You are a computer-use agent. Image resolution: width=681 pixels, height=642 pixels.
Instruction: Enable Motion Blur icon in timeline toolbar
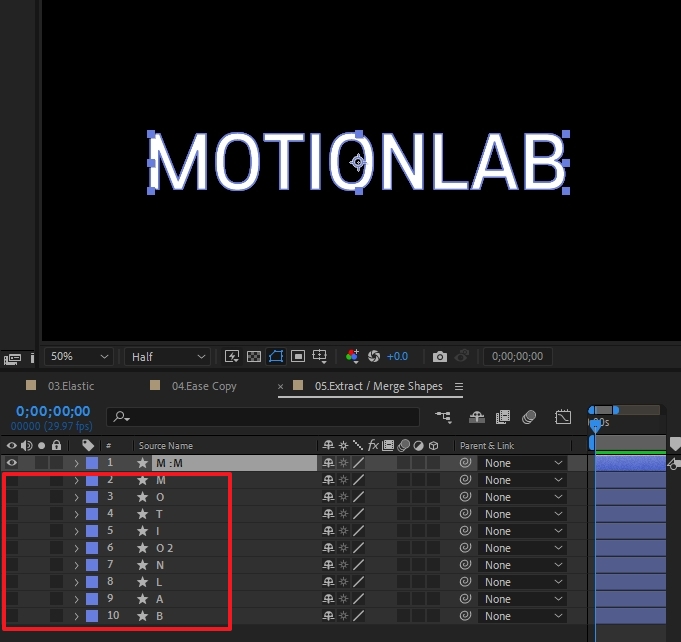[x=529, y=417]
